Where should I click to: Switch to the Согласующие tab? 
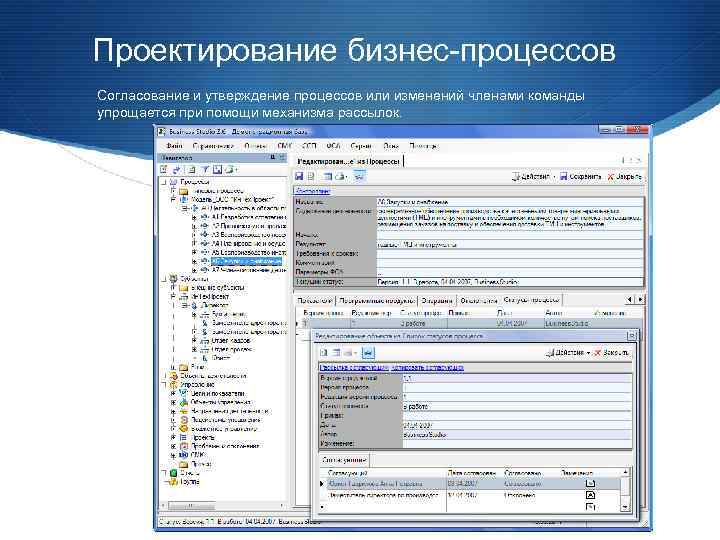pyautogui.click(x=344, y=460)
